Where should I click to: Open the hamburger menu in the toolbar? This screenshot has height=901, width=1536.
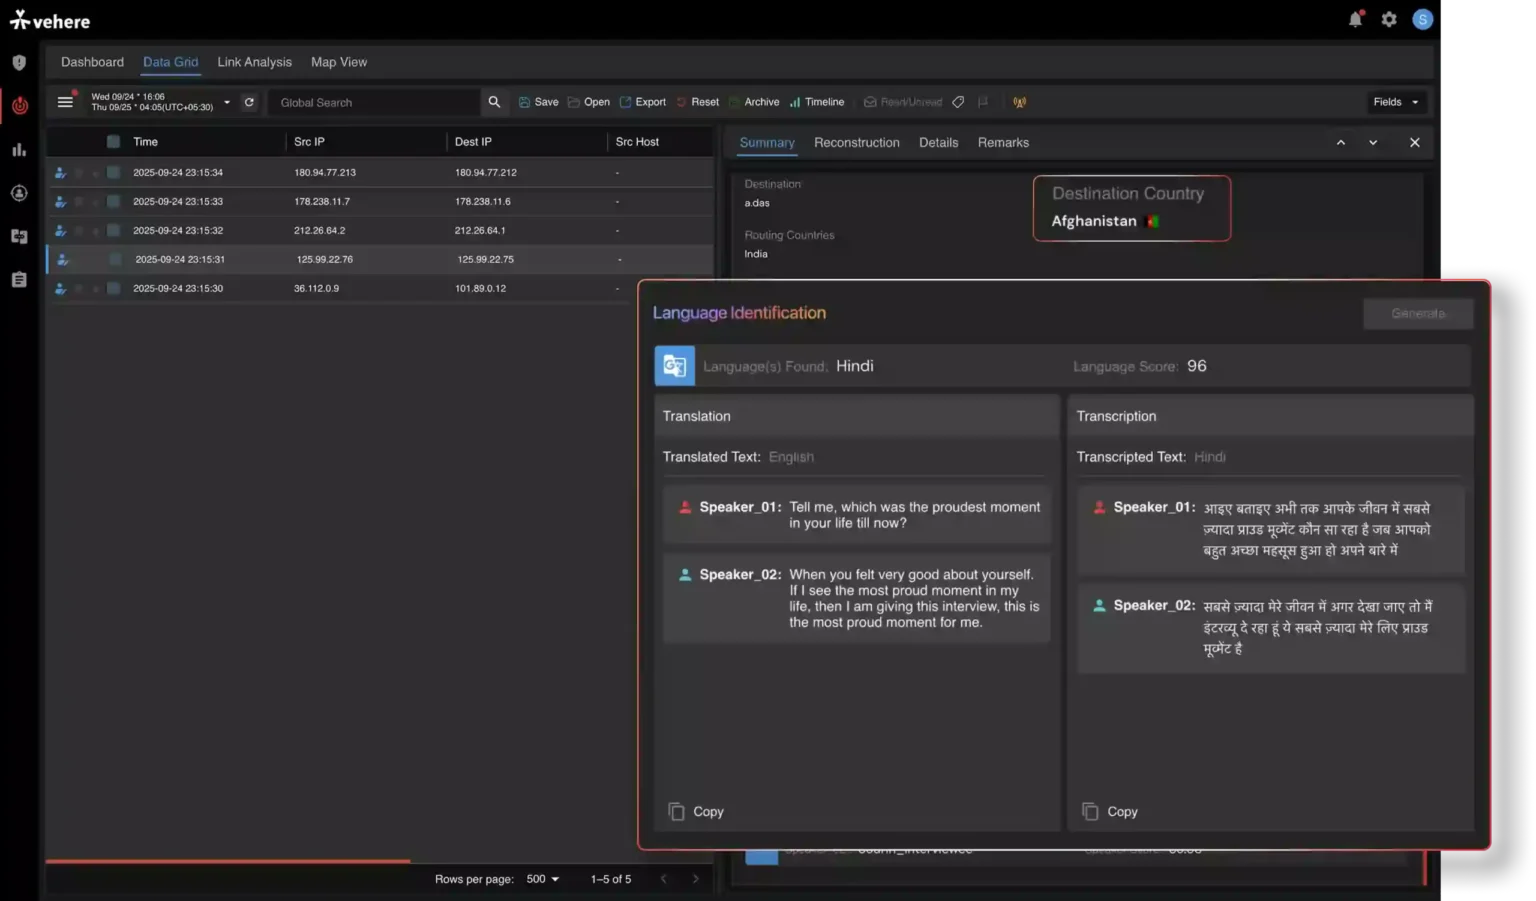65,102
